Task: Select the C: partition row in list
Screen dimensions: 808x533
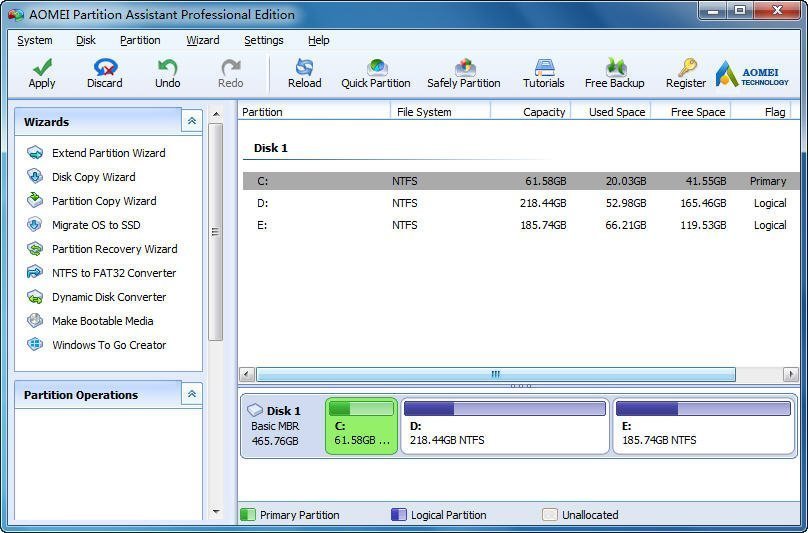Action: click(521, 181)
